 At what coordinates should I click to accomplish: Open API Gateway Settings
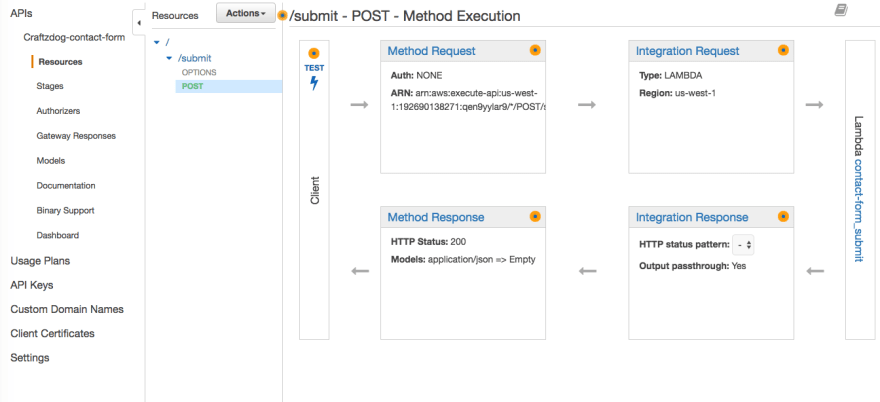(30, 358)
